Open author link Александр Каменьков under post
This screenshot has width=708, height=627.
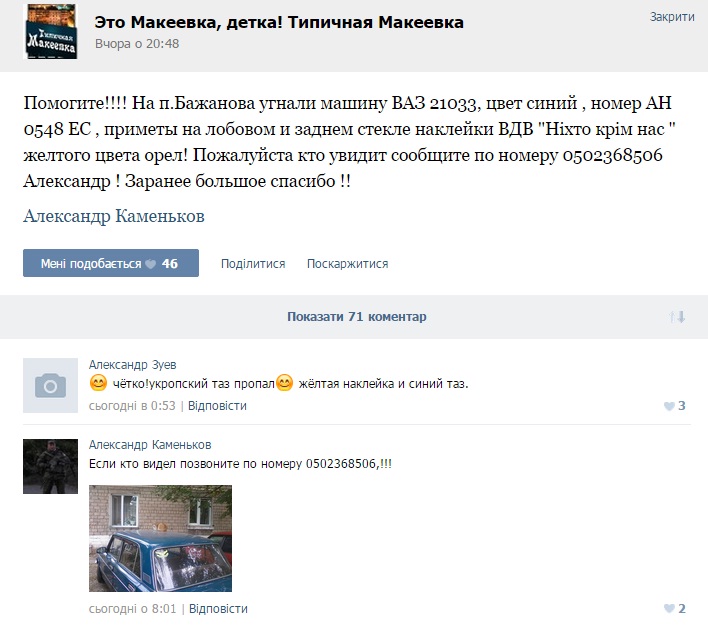[x=114, y=216]
